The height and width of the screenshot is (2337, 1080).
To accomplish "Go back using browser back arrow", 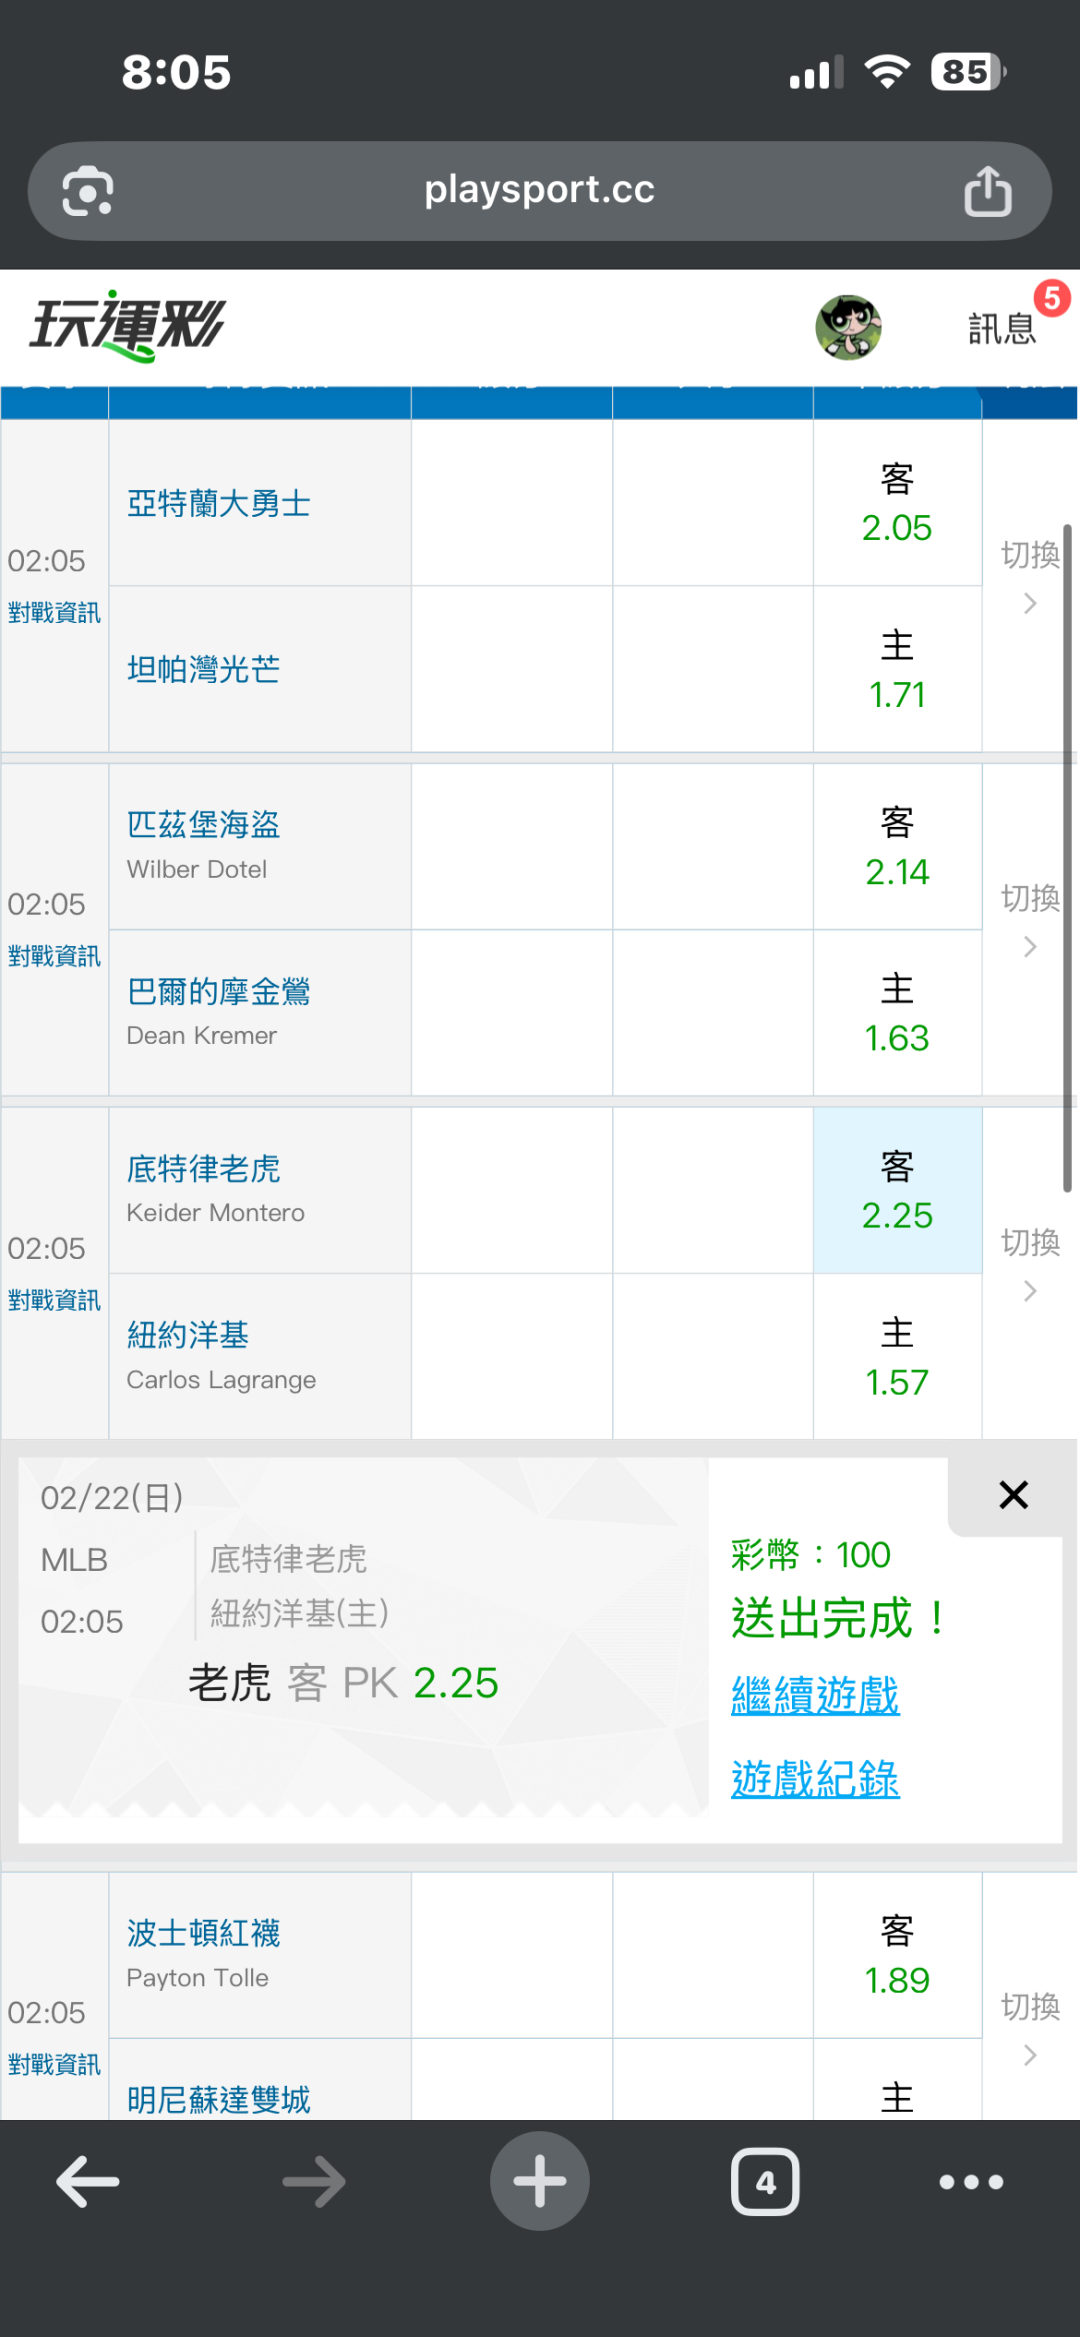I will 88,2181.
